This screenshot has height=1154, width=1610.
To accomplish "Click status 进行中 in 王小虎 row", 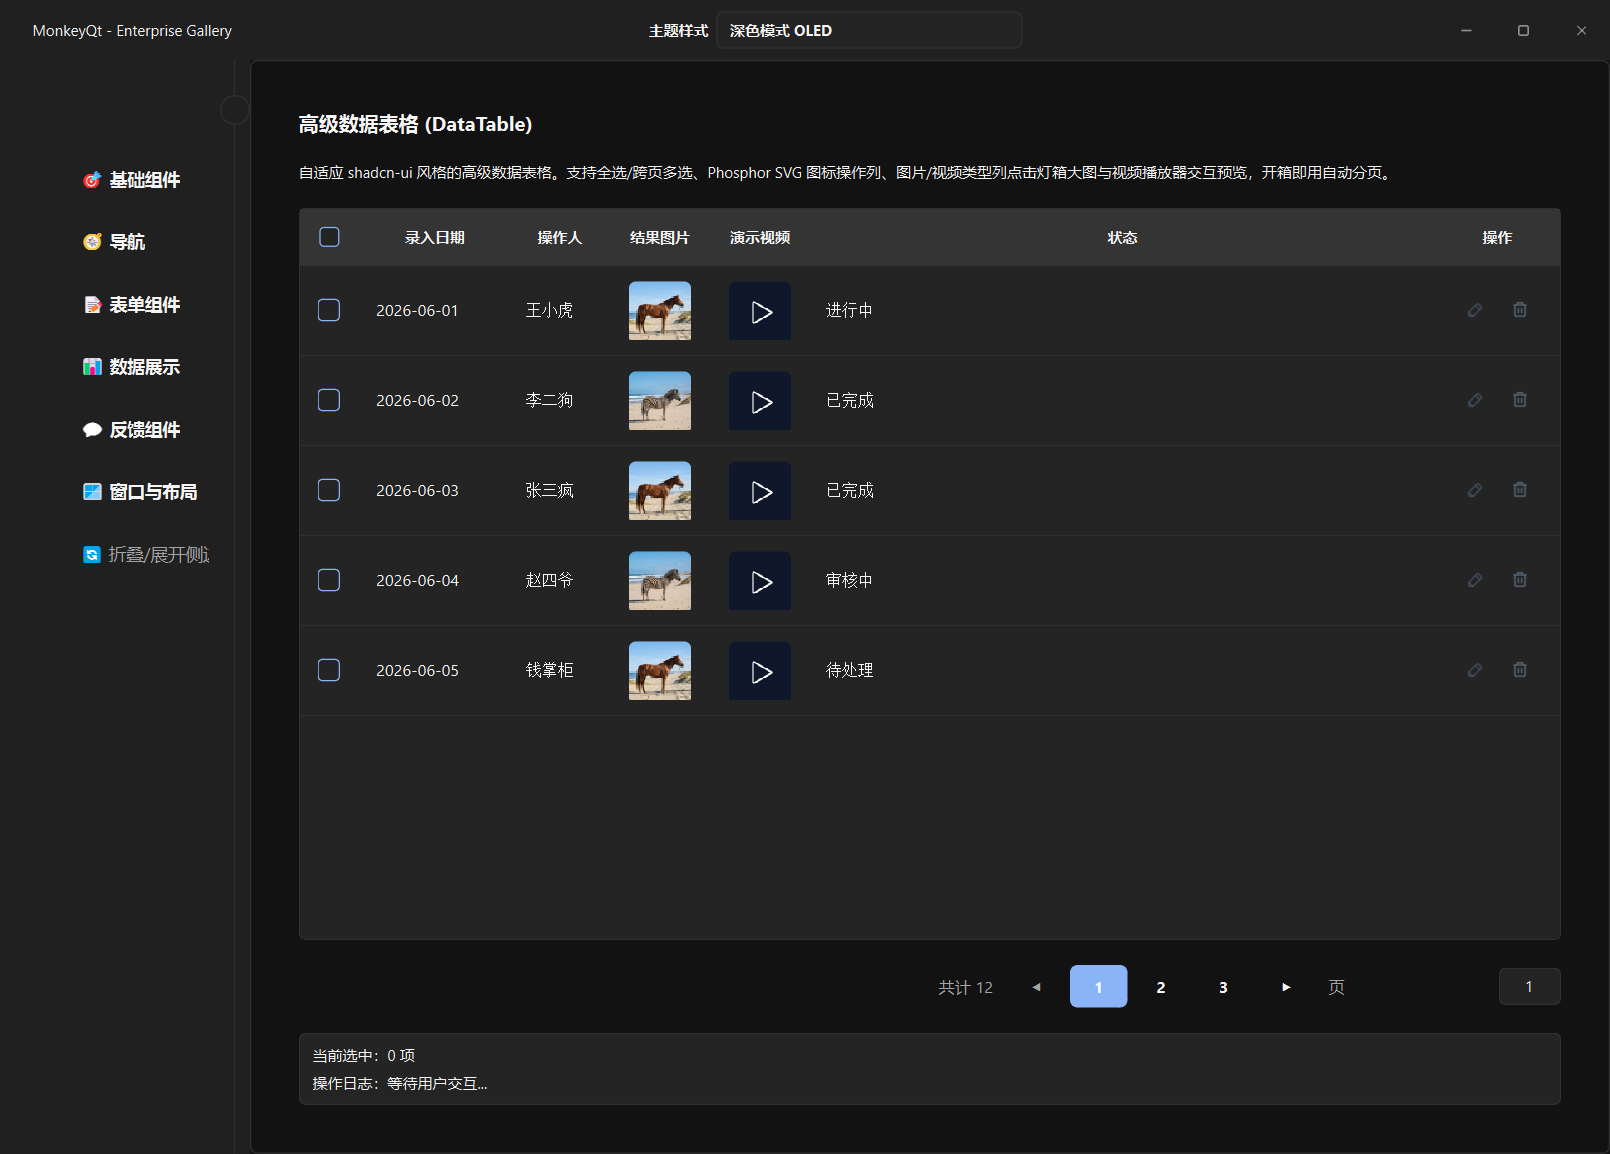I will pyautogui.click(x=849, y=311).
